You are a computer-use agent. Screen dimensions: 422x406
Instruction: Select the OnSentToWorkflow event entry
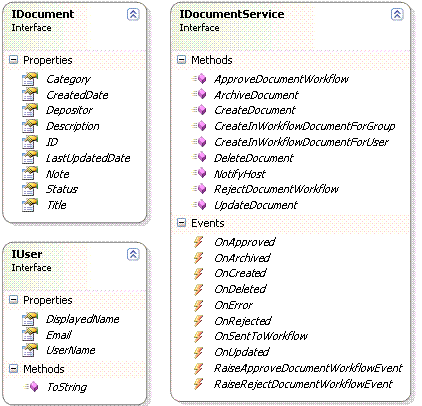coord(261,336)
